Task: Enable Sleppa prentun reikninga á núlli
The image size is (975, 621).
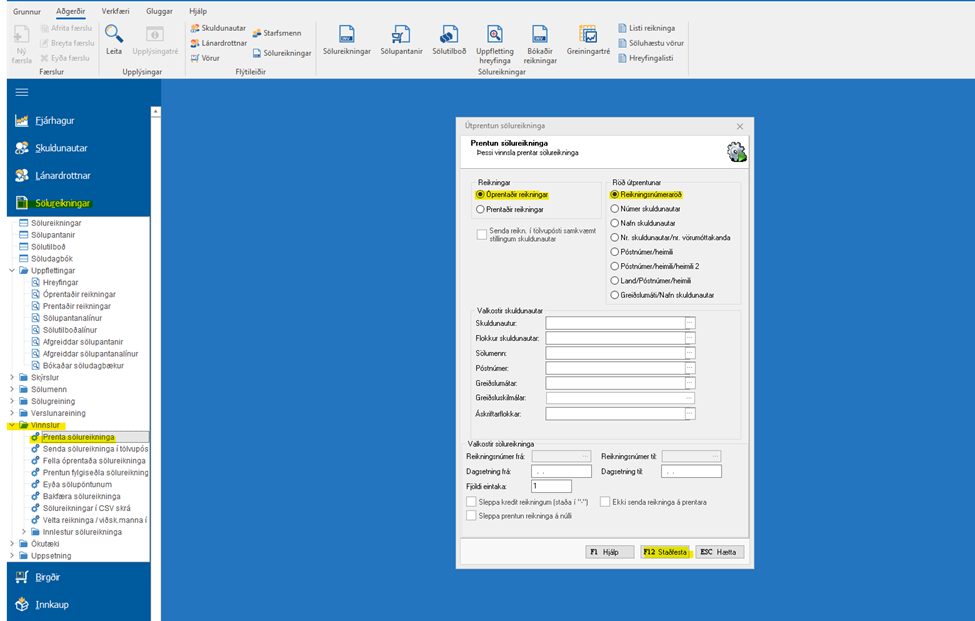Action: point(471,515)
